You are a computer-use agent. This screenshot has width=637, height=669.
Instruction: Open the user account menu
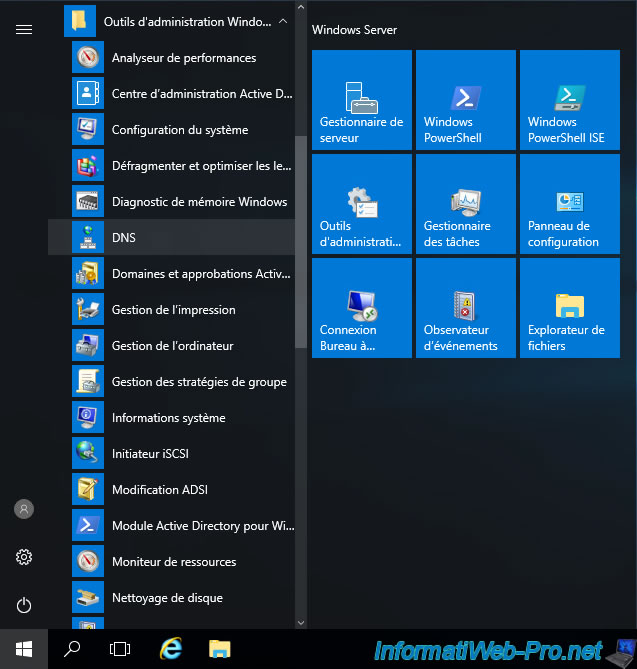coord(24,509)
